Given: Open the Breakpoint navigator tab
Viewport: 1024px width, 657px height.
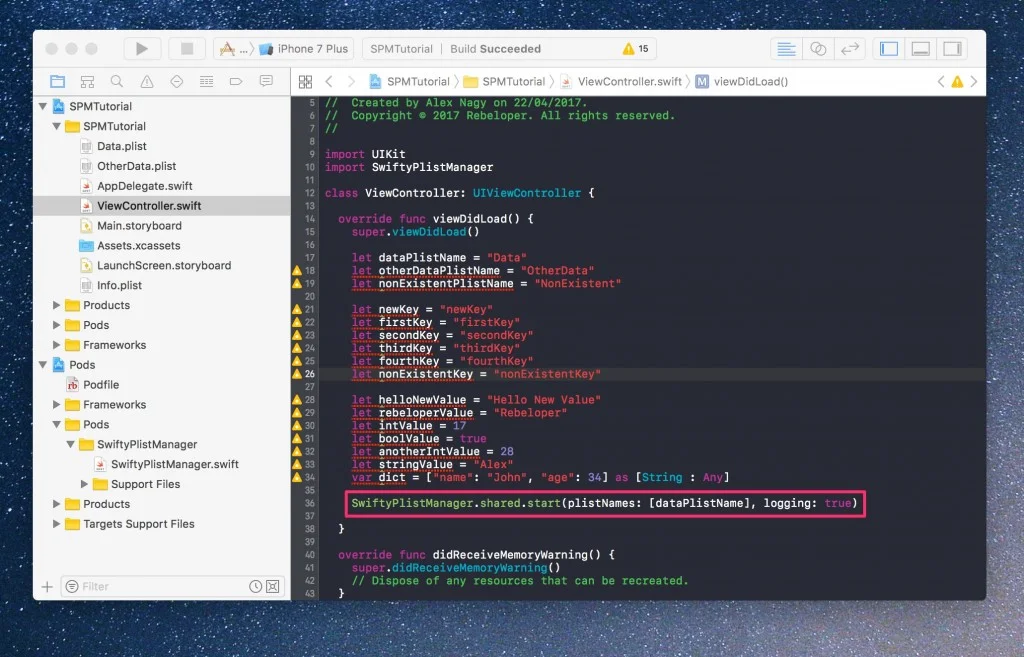Looking at the screenshot, I should 236,82.
